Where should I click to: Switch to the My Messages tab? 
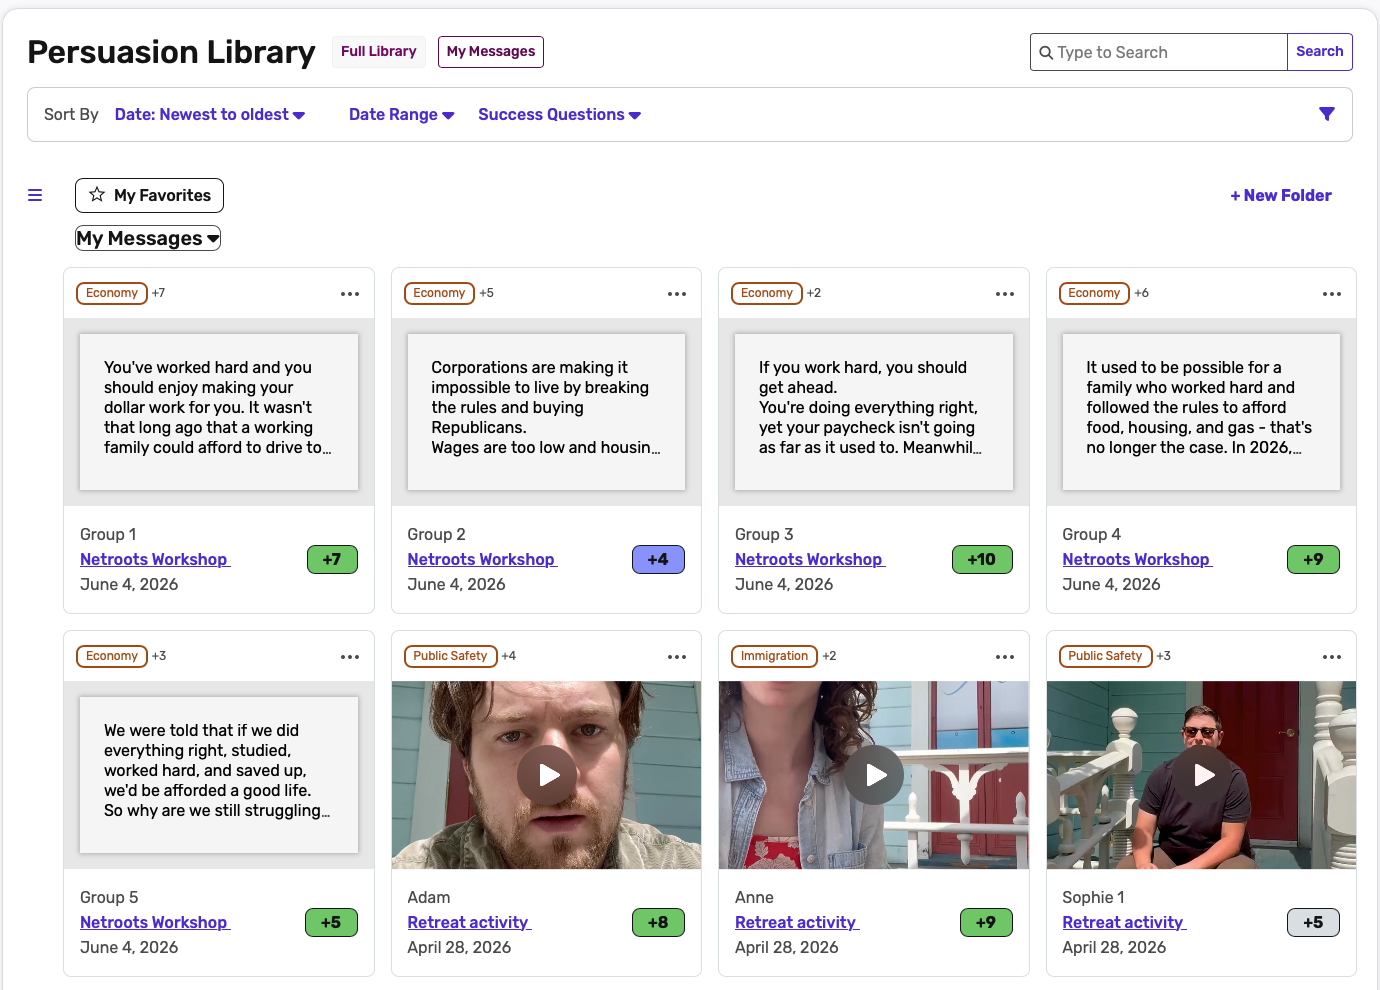point(491,52)
